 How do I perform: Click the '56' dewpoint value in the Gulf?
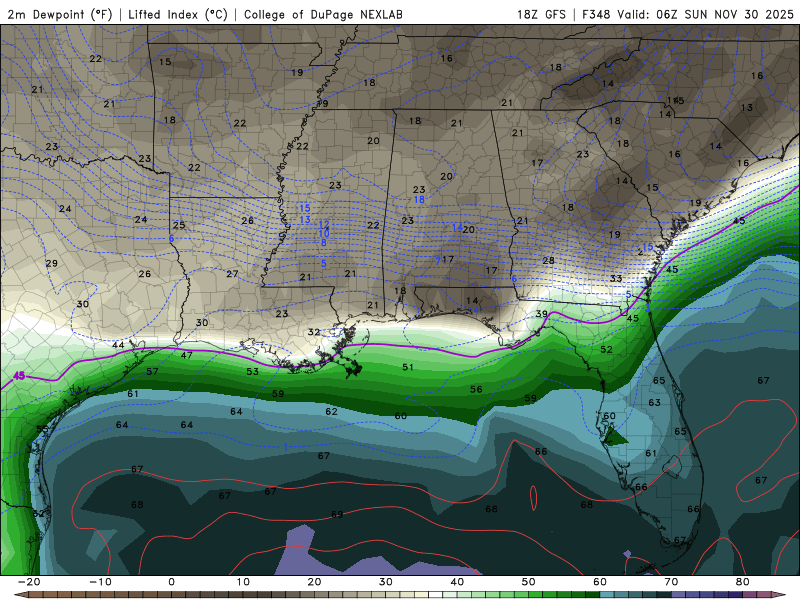pyautogui.click(x=476, y=389)
